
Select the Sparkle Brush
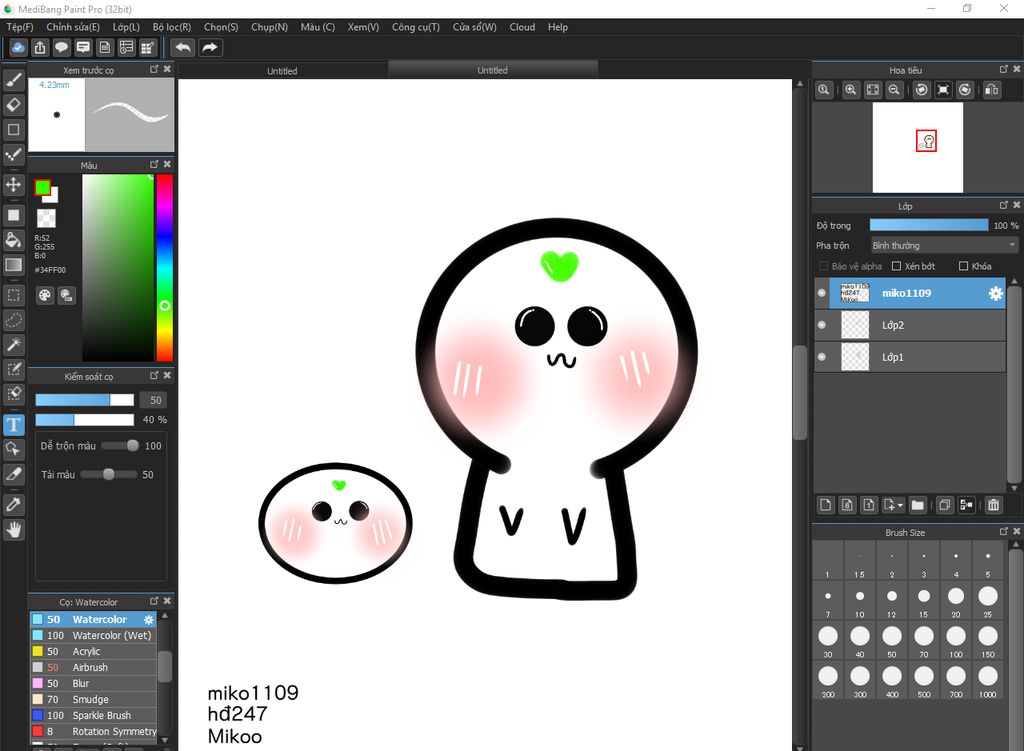coord(93,715)
